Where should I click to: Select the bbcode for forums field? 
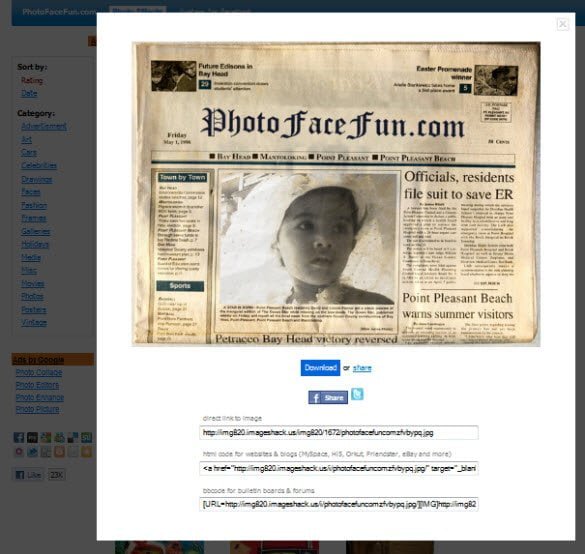coord(339,504)
